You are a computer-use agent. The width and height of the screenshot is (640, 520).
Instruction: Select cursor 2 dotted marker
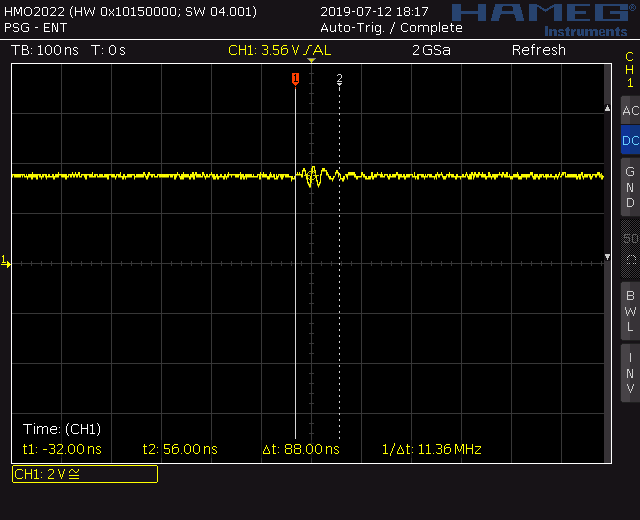[x=339, y=79]
